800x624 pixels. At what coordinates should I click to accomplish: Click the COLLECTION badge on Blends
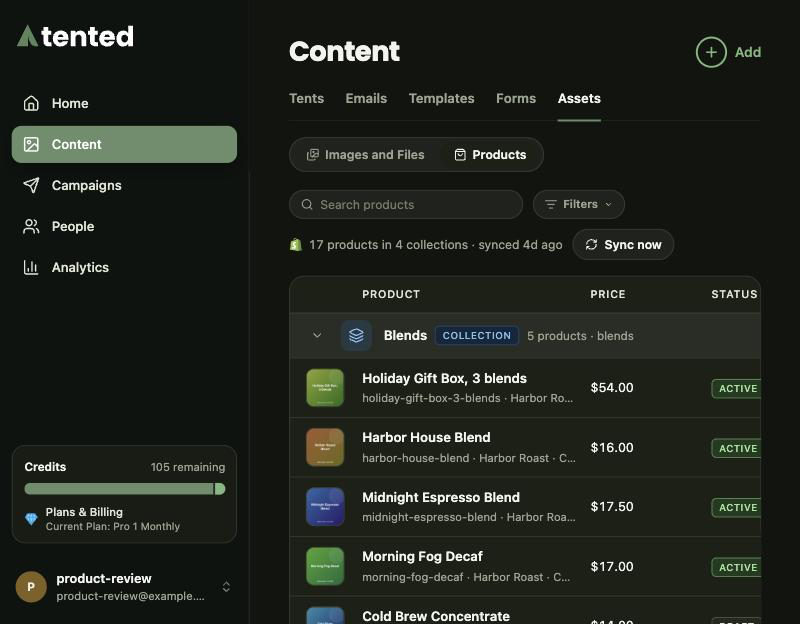tap(477, 336)
